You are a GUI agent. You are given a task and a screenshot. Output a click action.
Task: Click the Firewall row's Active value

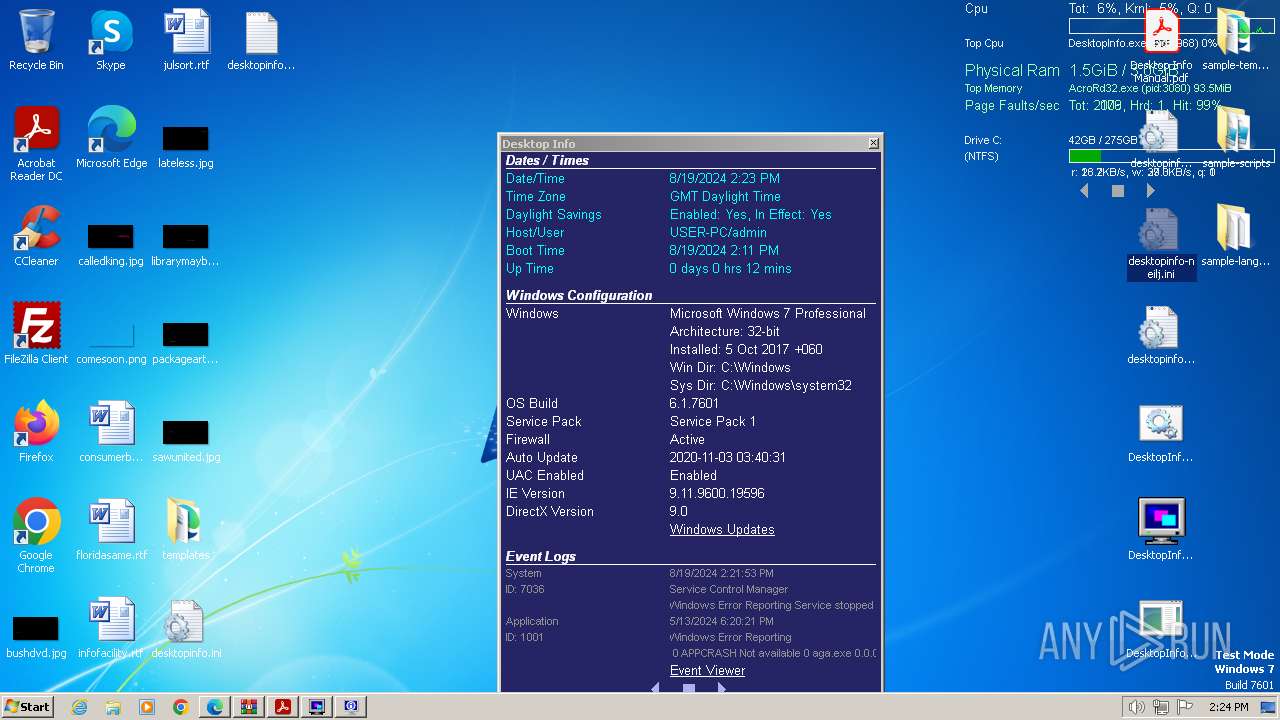[687, 439]
